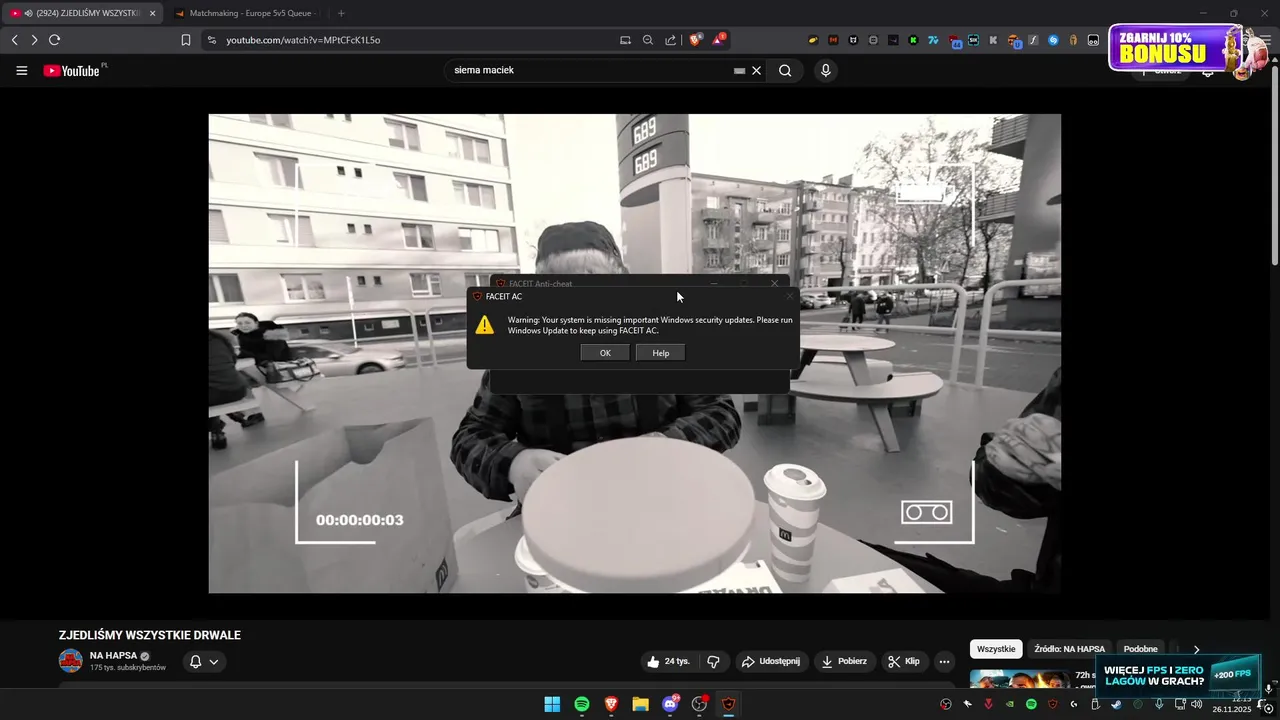Close the ZJEDLIŚMY WSZYSTKIE tab
This screenshot has height=720, width=1280.
[x=153, y=13]
